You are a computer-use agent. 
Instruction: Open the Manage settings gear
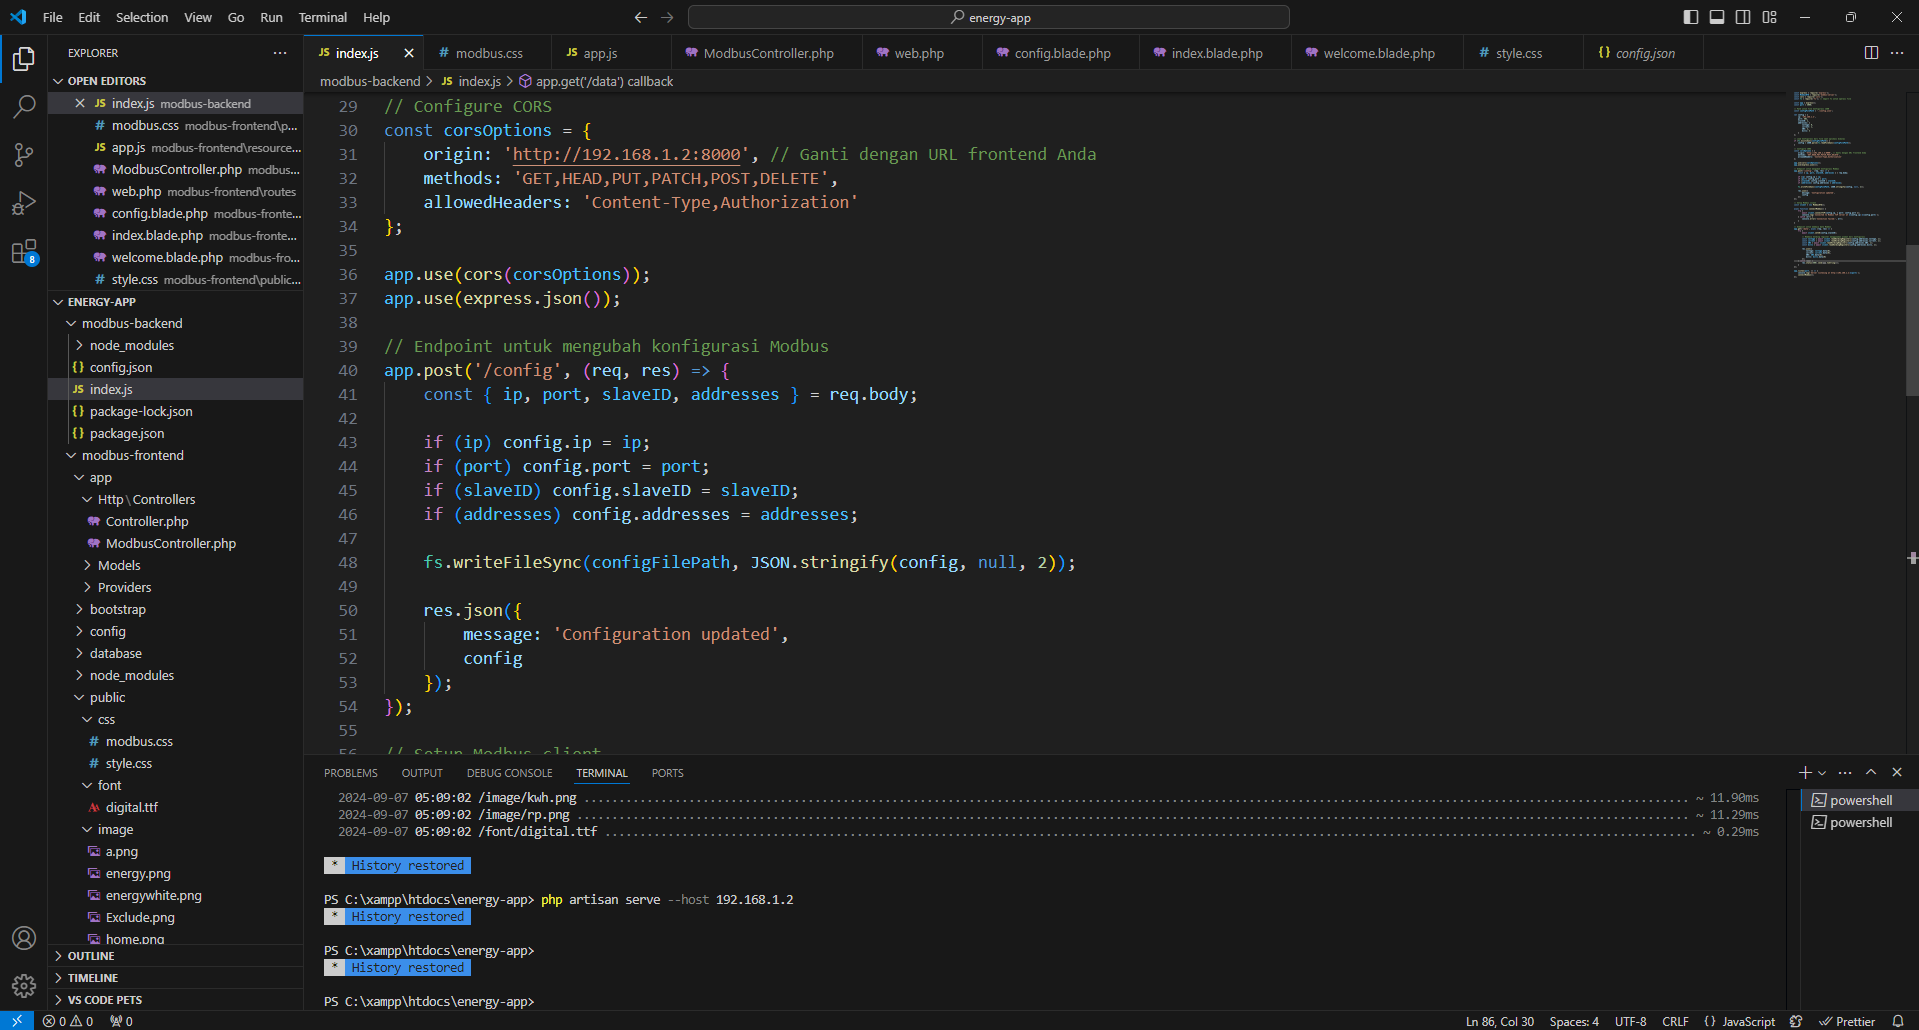click(x=24, y=987)
